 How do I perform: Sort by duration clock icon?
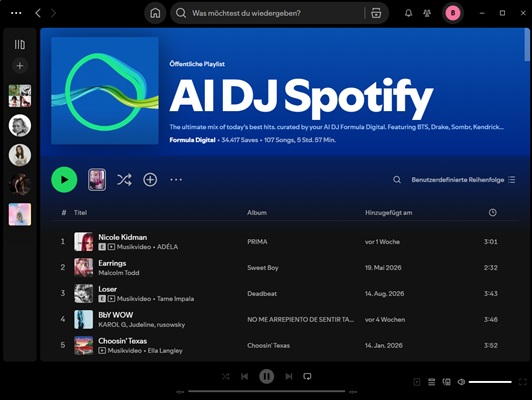click(x=492, y=212)
